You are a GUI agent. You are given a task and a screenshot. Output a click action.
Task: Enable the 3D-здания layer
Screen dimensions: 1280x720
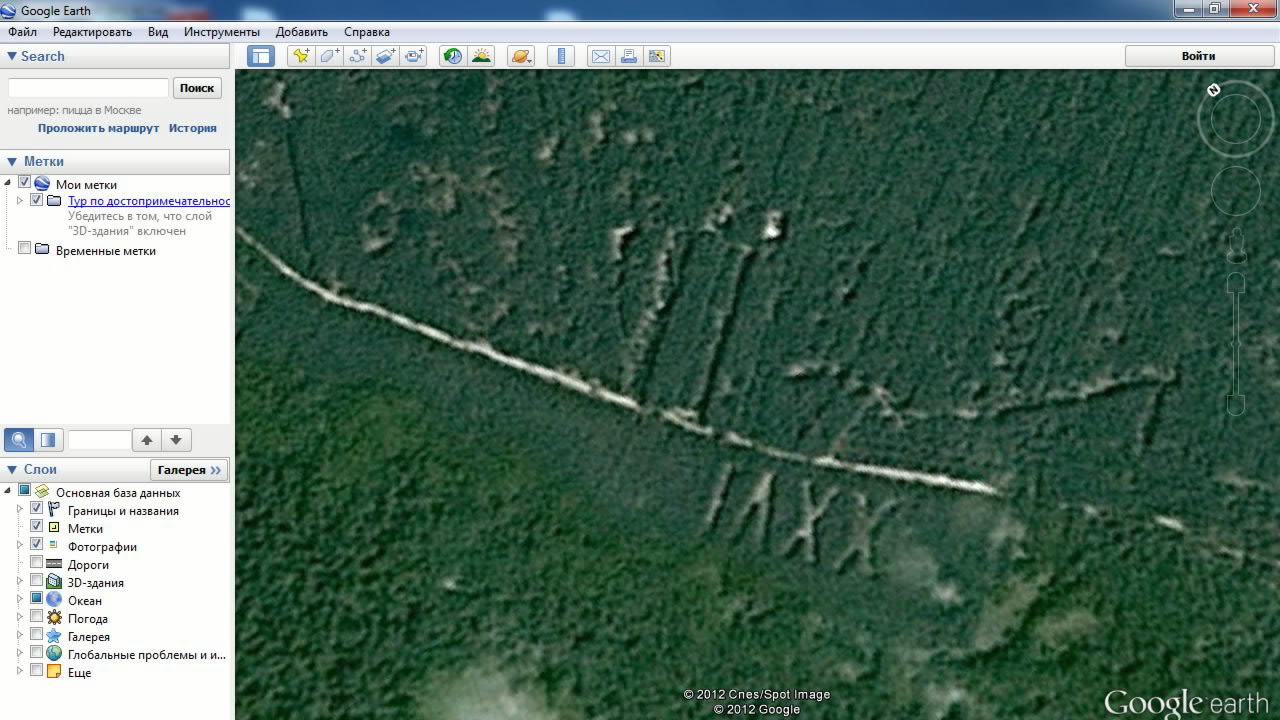pos(37,581)
